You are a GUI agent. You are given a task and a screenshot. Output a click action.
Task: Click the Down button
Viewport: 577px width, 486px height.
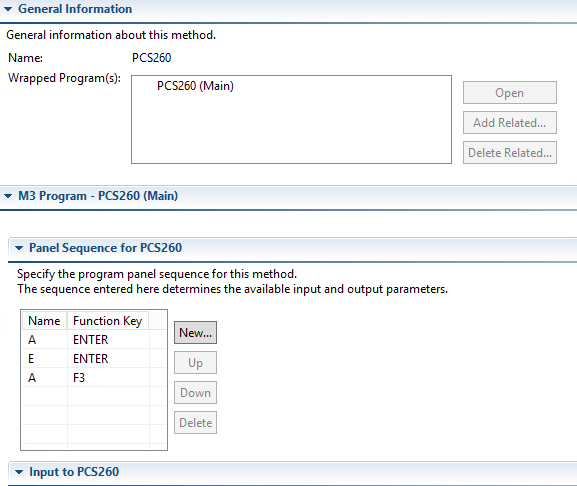coord(195,393)
